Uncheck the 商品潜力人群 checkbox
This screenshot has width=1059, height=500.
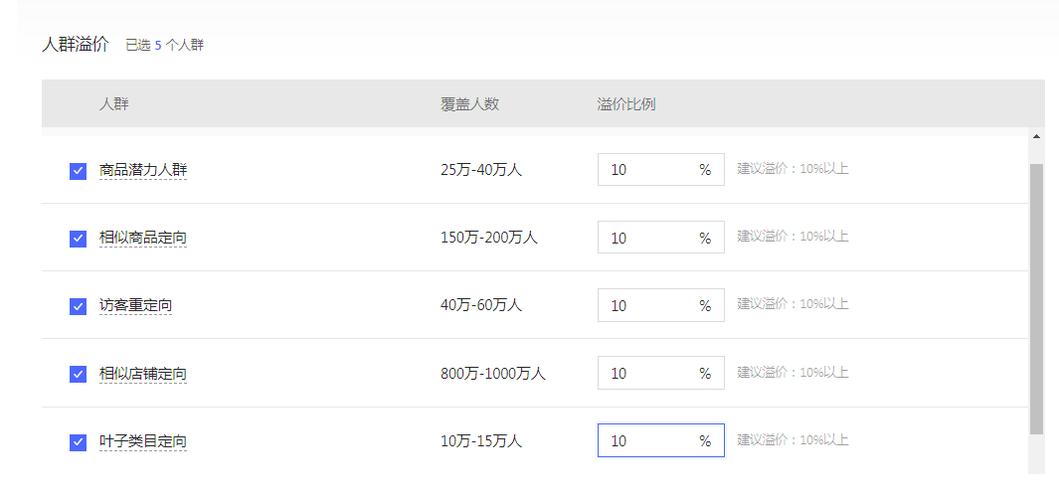[78, 171]
